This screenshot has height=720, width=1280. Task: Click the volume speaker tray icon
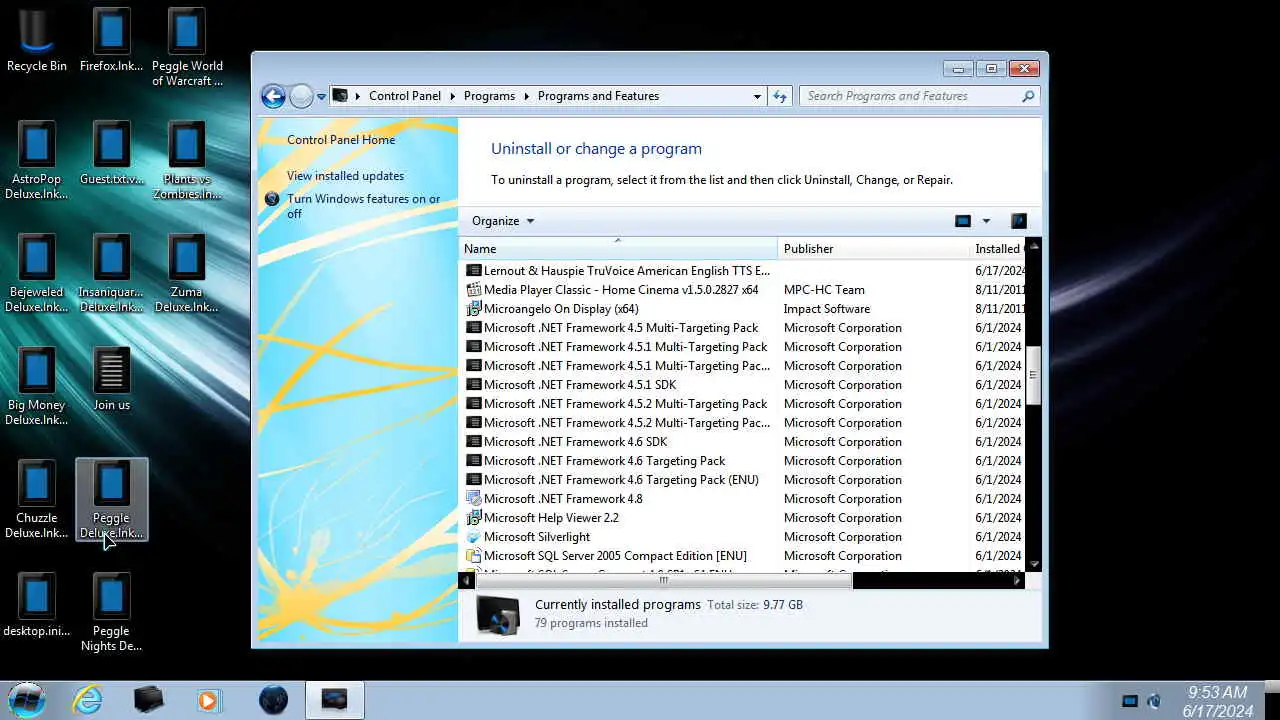[x=1154, y=701]
